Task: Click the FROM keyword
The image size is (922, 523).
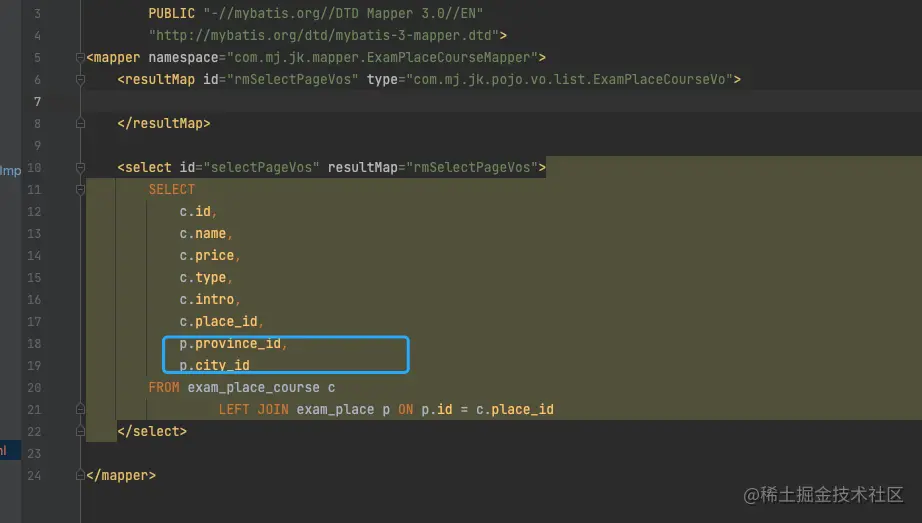Action: pyautogui.click(x=163, y=388)
